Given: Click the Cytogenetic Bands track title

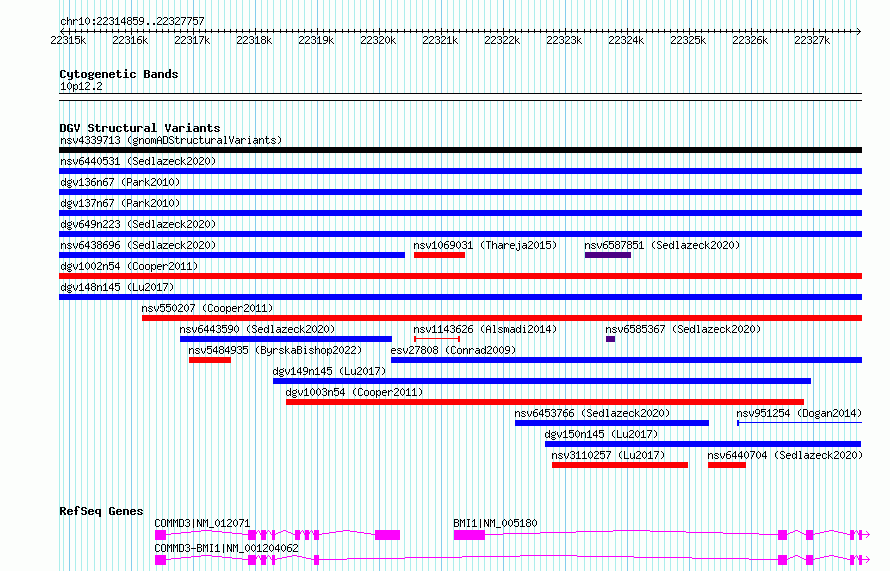Looking at the screenshot, I should click(119, 74).
